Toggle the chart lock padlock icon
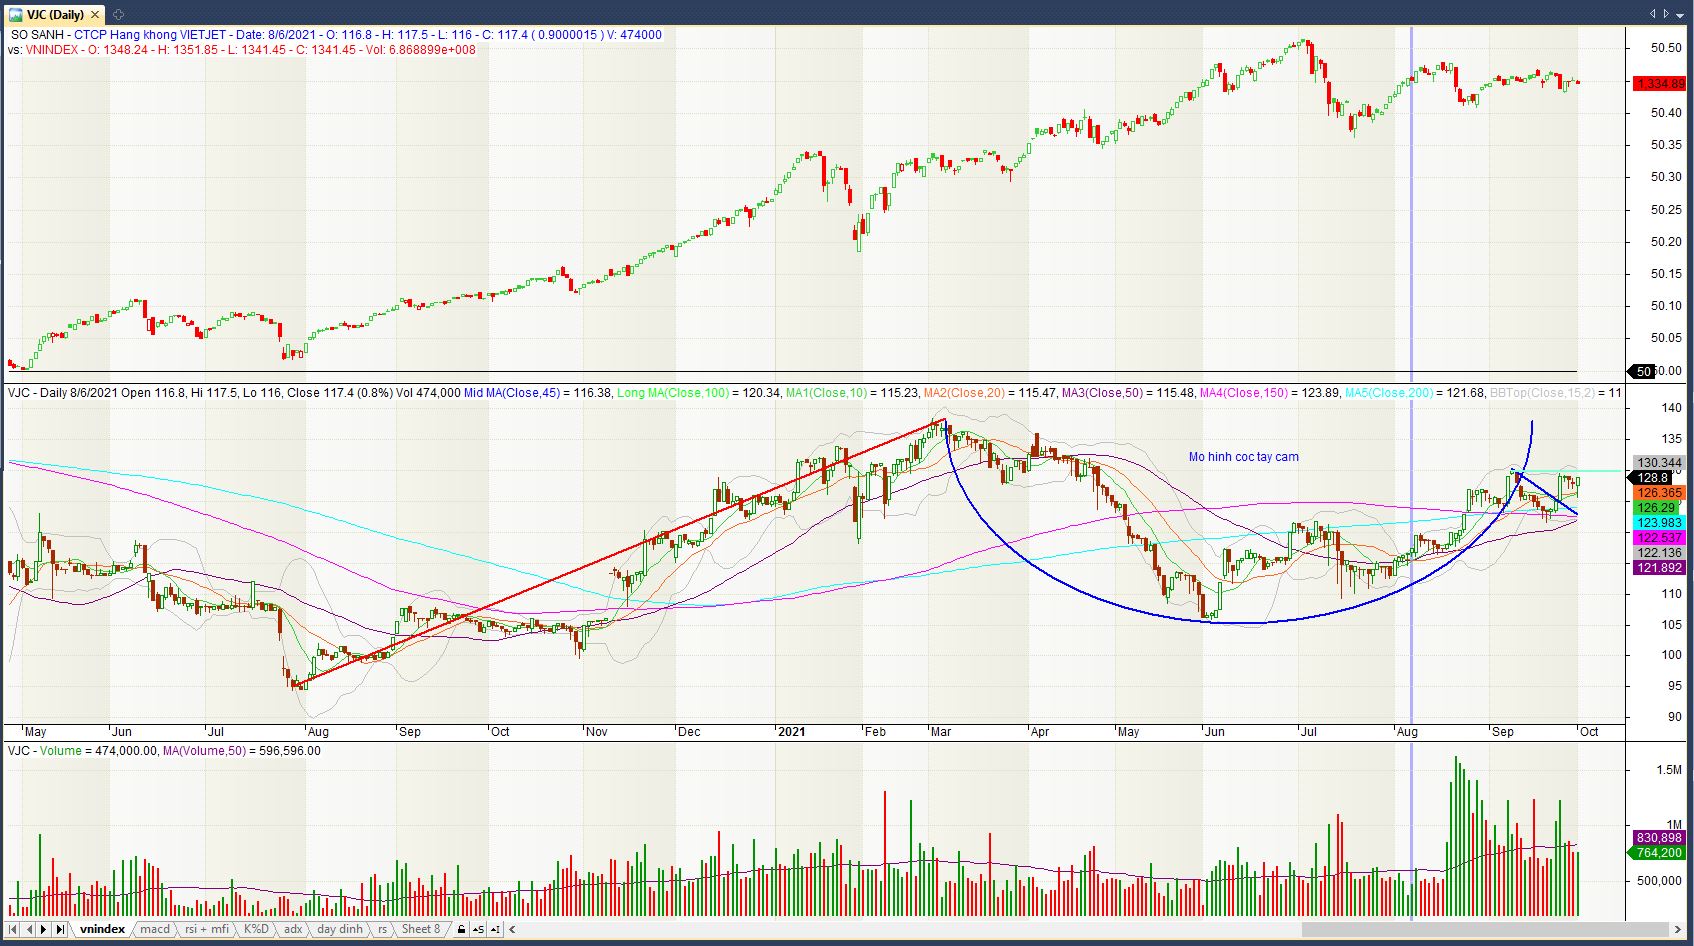This screenshot has height=946, width=1694. click(x=461, y=929)
